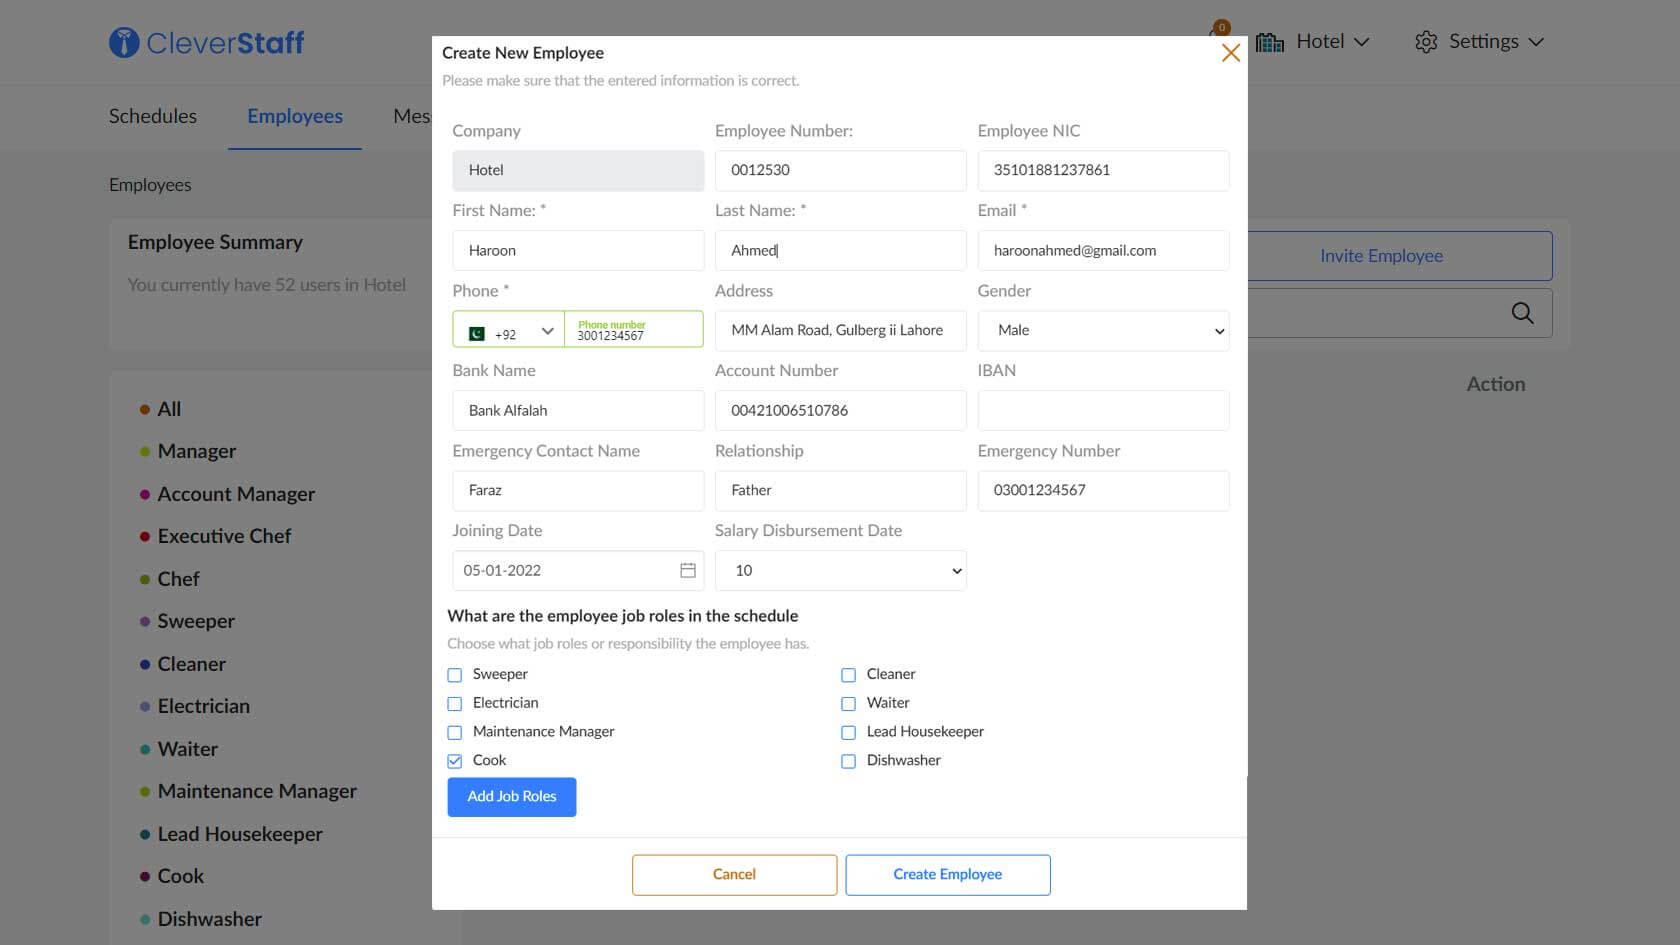Image resolution: width=1680 pixels, height=945 pixels.
Task: Open the Settings gear icon
Action: click(x=1425, y=42)
